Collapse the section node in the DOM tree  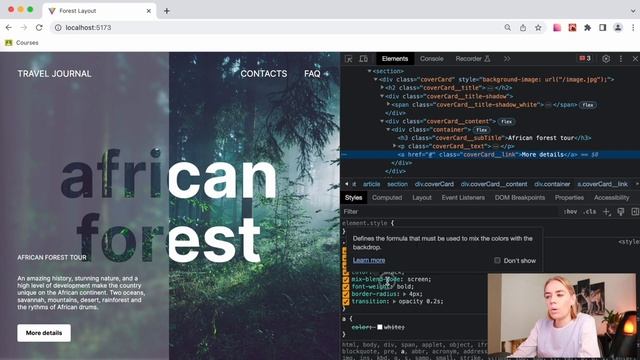[x=369, y=71]
